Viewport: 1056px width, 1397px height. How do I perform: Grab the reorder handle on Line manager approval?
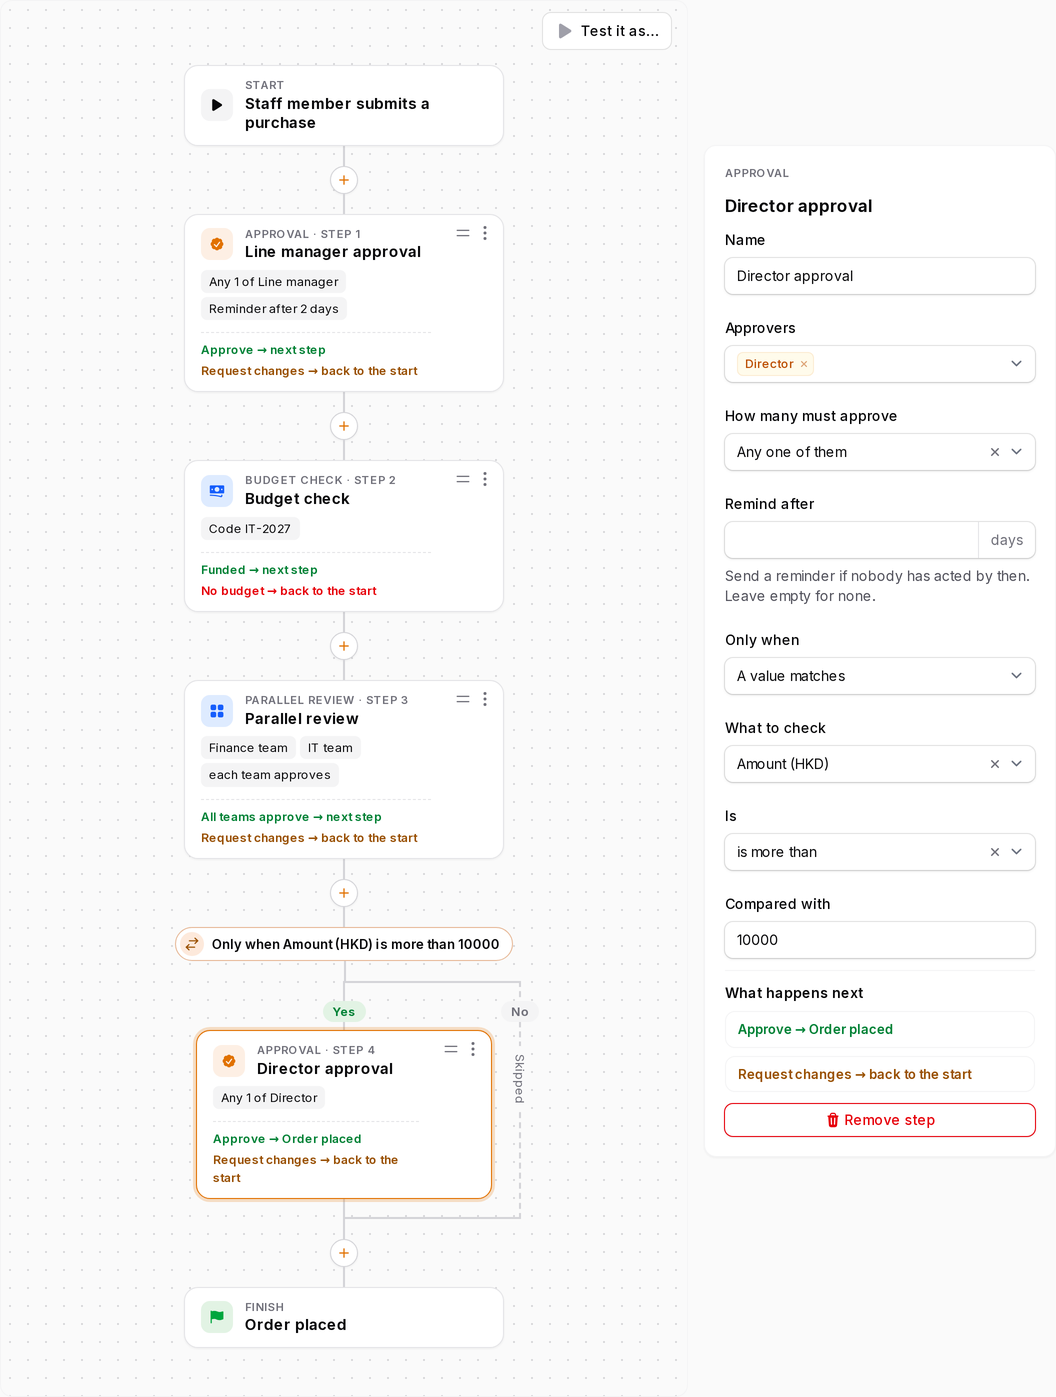(x=463, y=233)
